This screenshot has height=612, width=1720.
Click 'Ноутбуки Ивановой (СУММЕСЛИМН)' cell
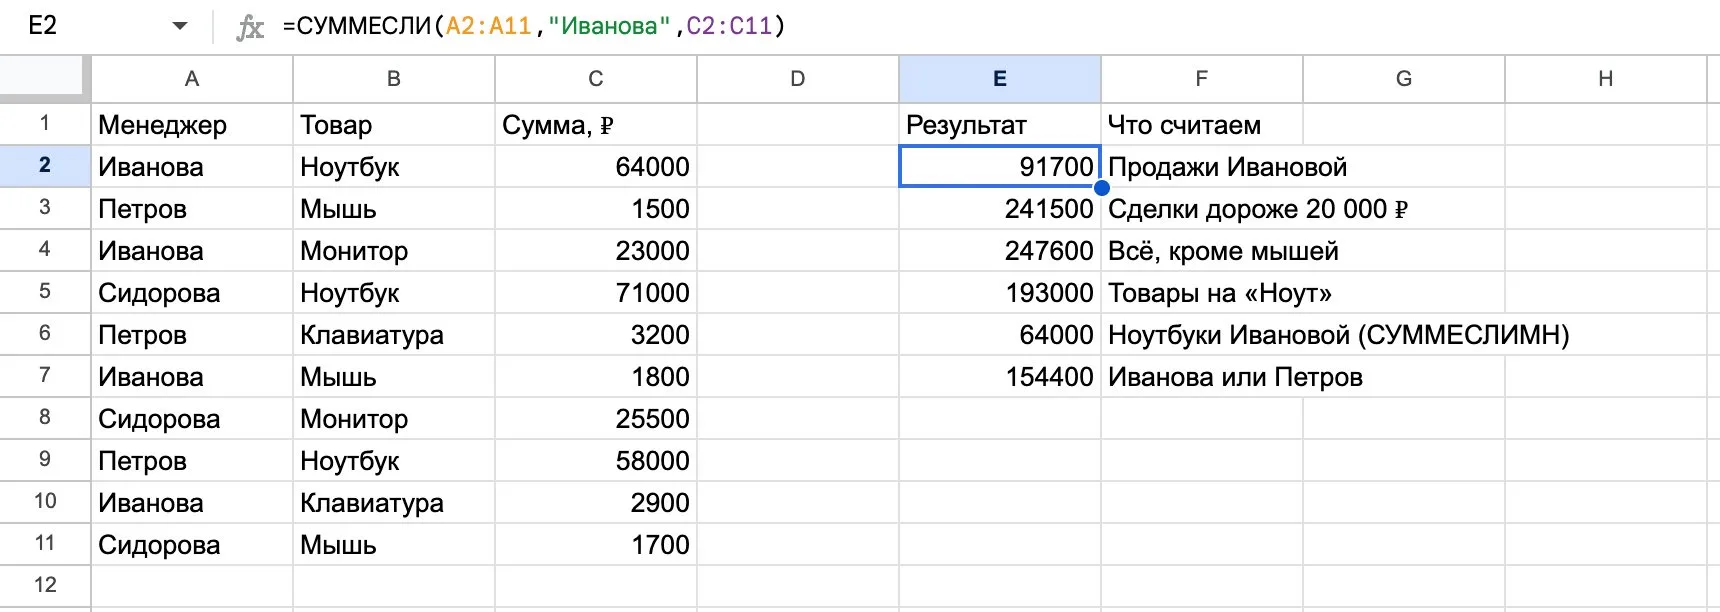[x=1339, y=335]
